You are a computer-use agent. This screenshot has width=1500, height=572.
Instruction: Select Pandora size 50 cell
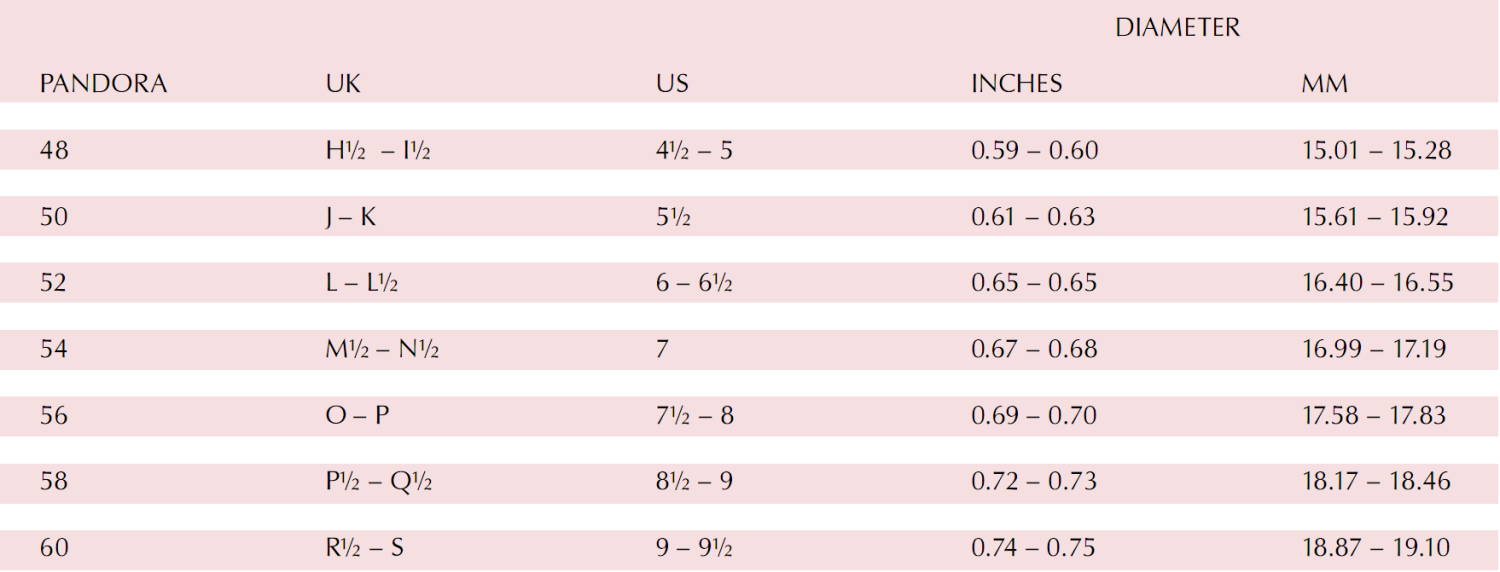pyautogui.click(x=54, y=217)
